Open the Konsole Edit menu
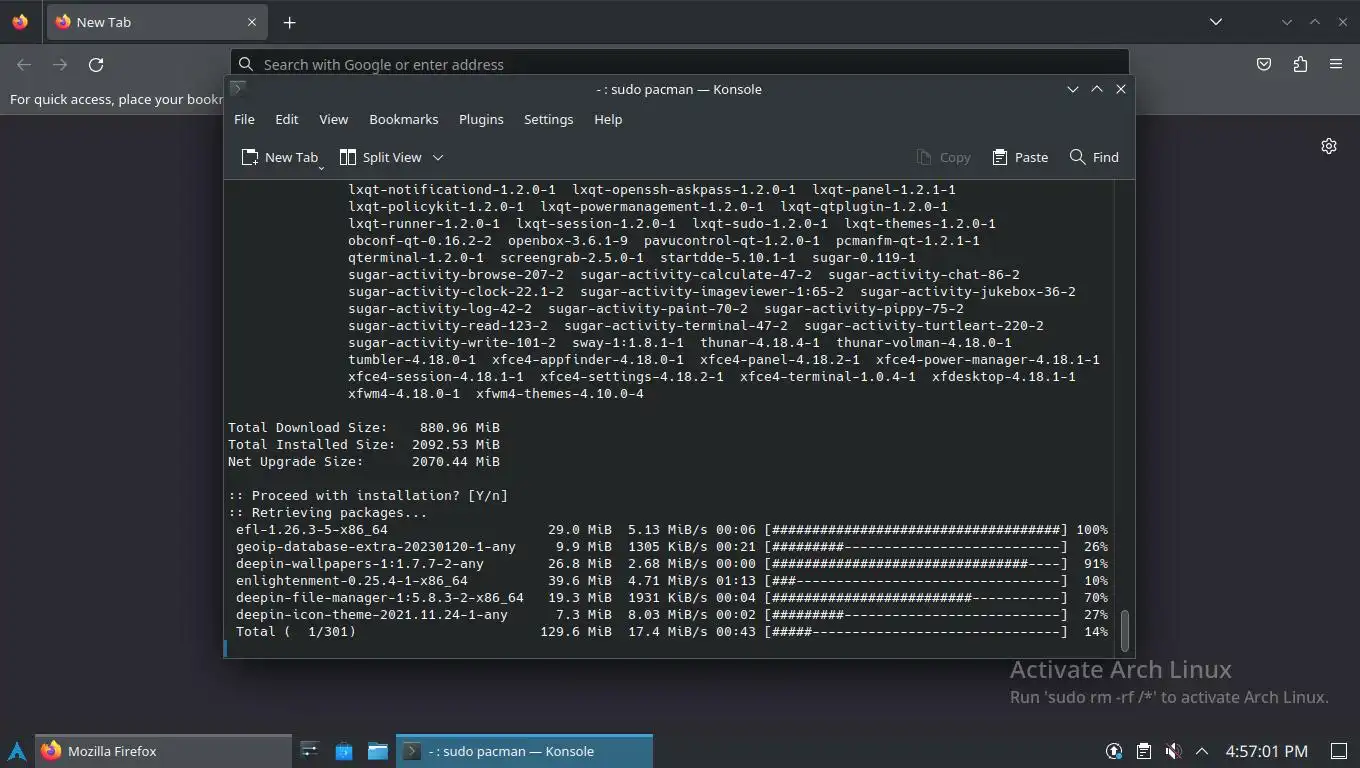Viewport: 1360px width, 768px height. [287, 119]
